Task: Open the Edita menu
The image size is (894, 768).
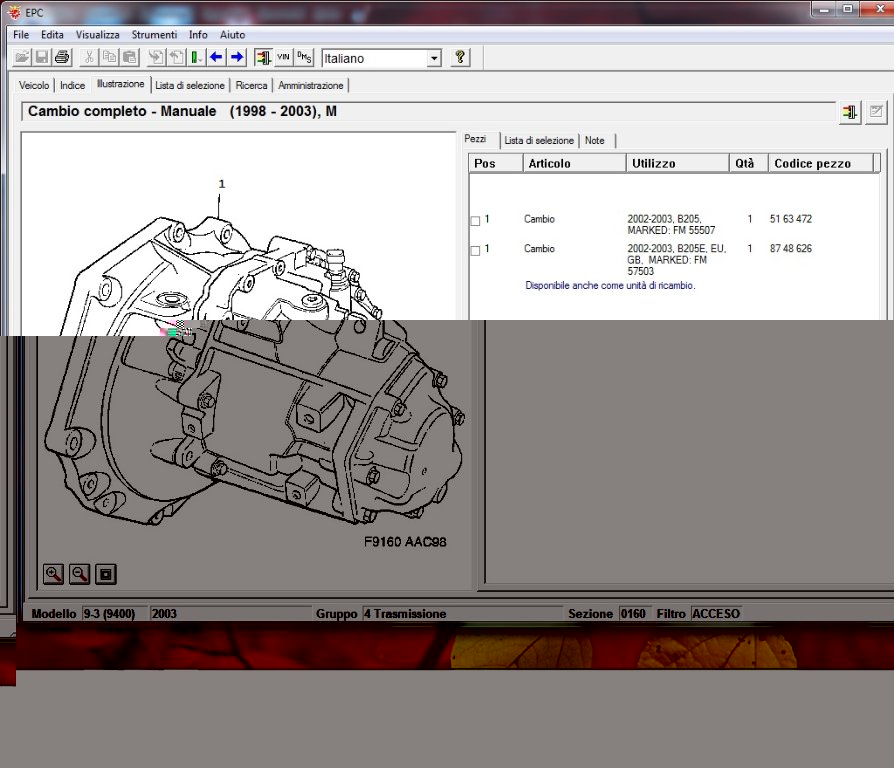Action: tap(52, 35)
